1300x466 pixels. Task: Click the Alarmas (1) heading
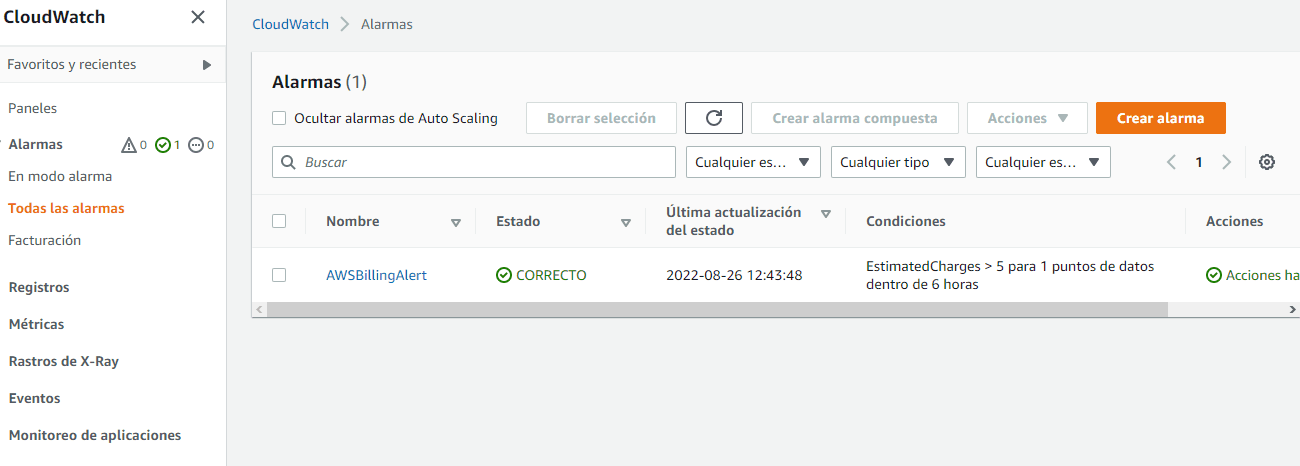pyautogui.click(x=320, y=82)
